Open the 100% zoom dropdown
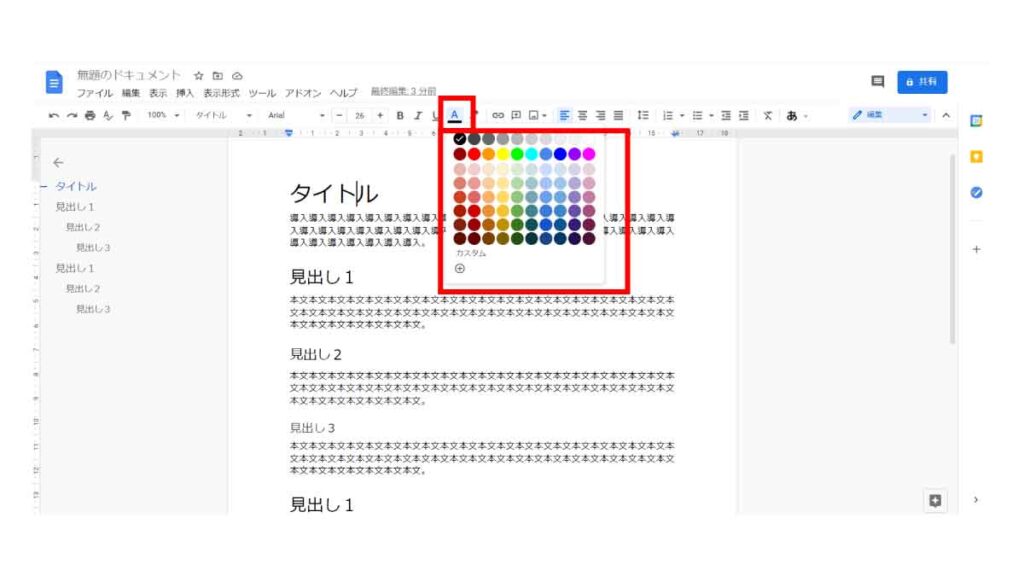 point(163,116)
